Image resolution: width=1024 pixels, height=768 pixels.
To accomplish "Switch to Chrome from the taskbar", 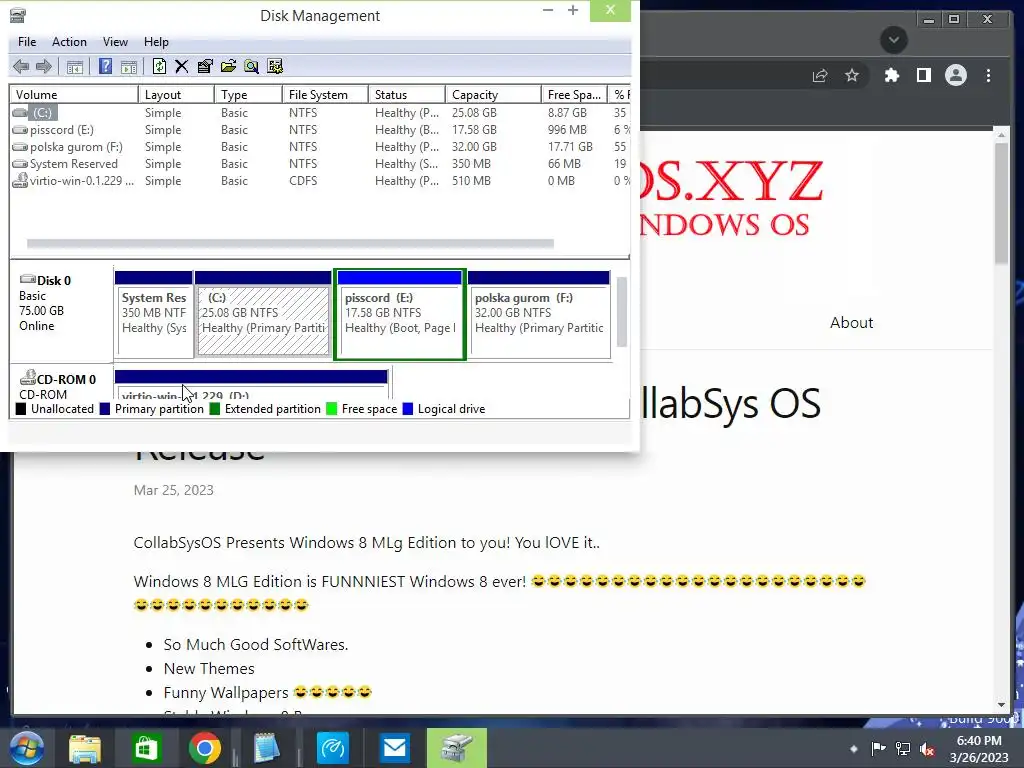I will tap(205, 748).
